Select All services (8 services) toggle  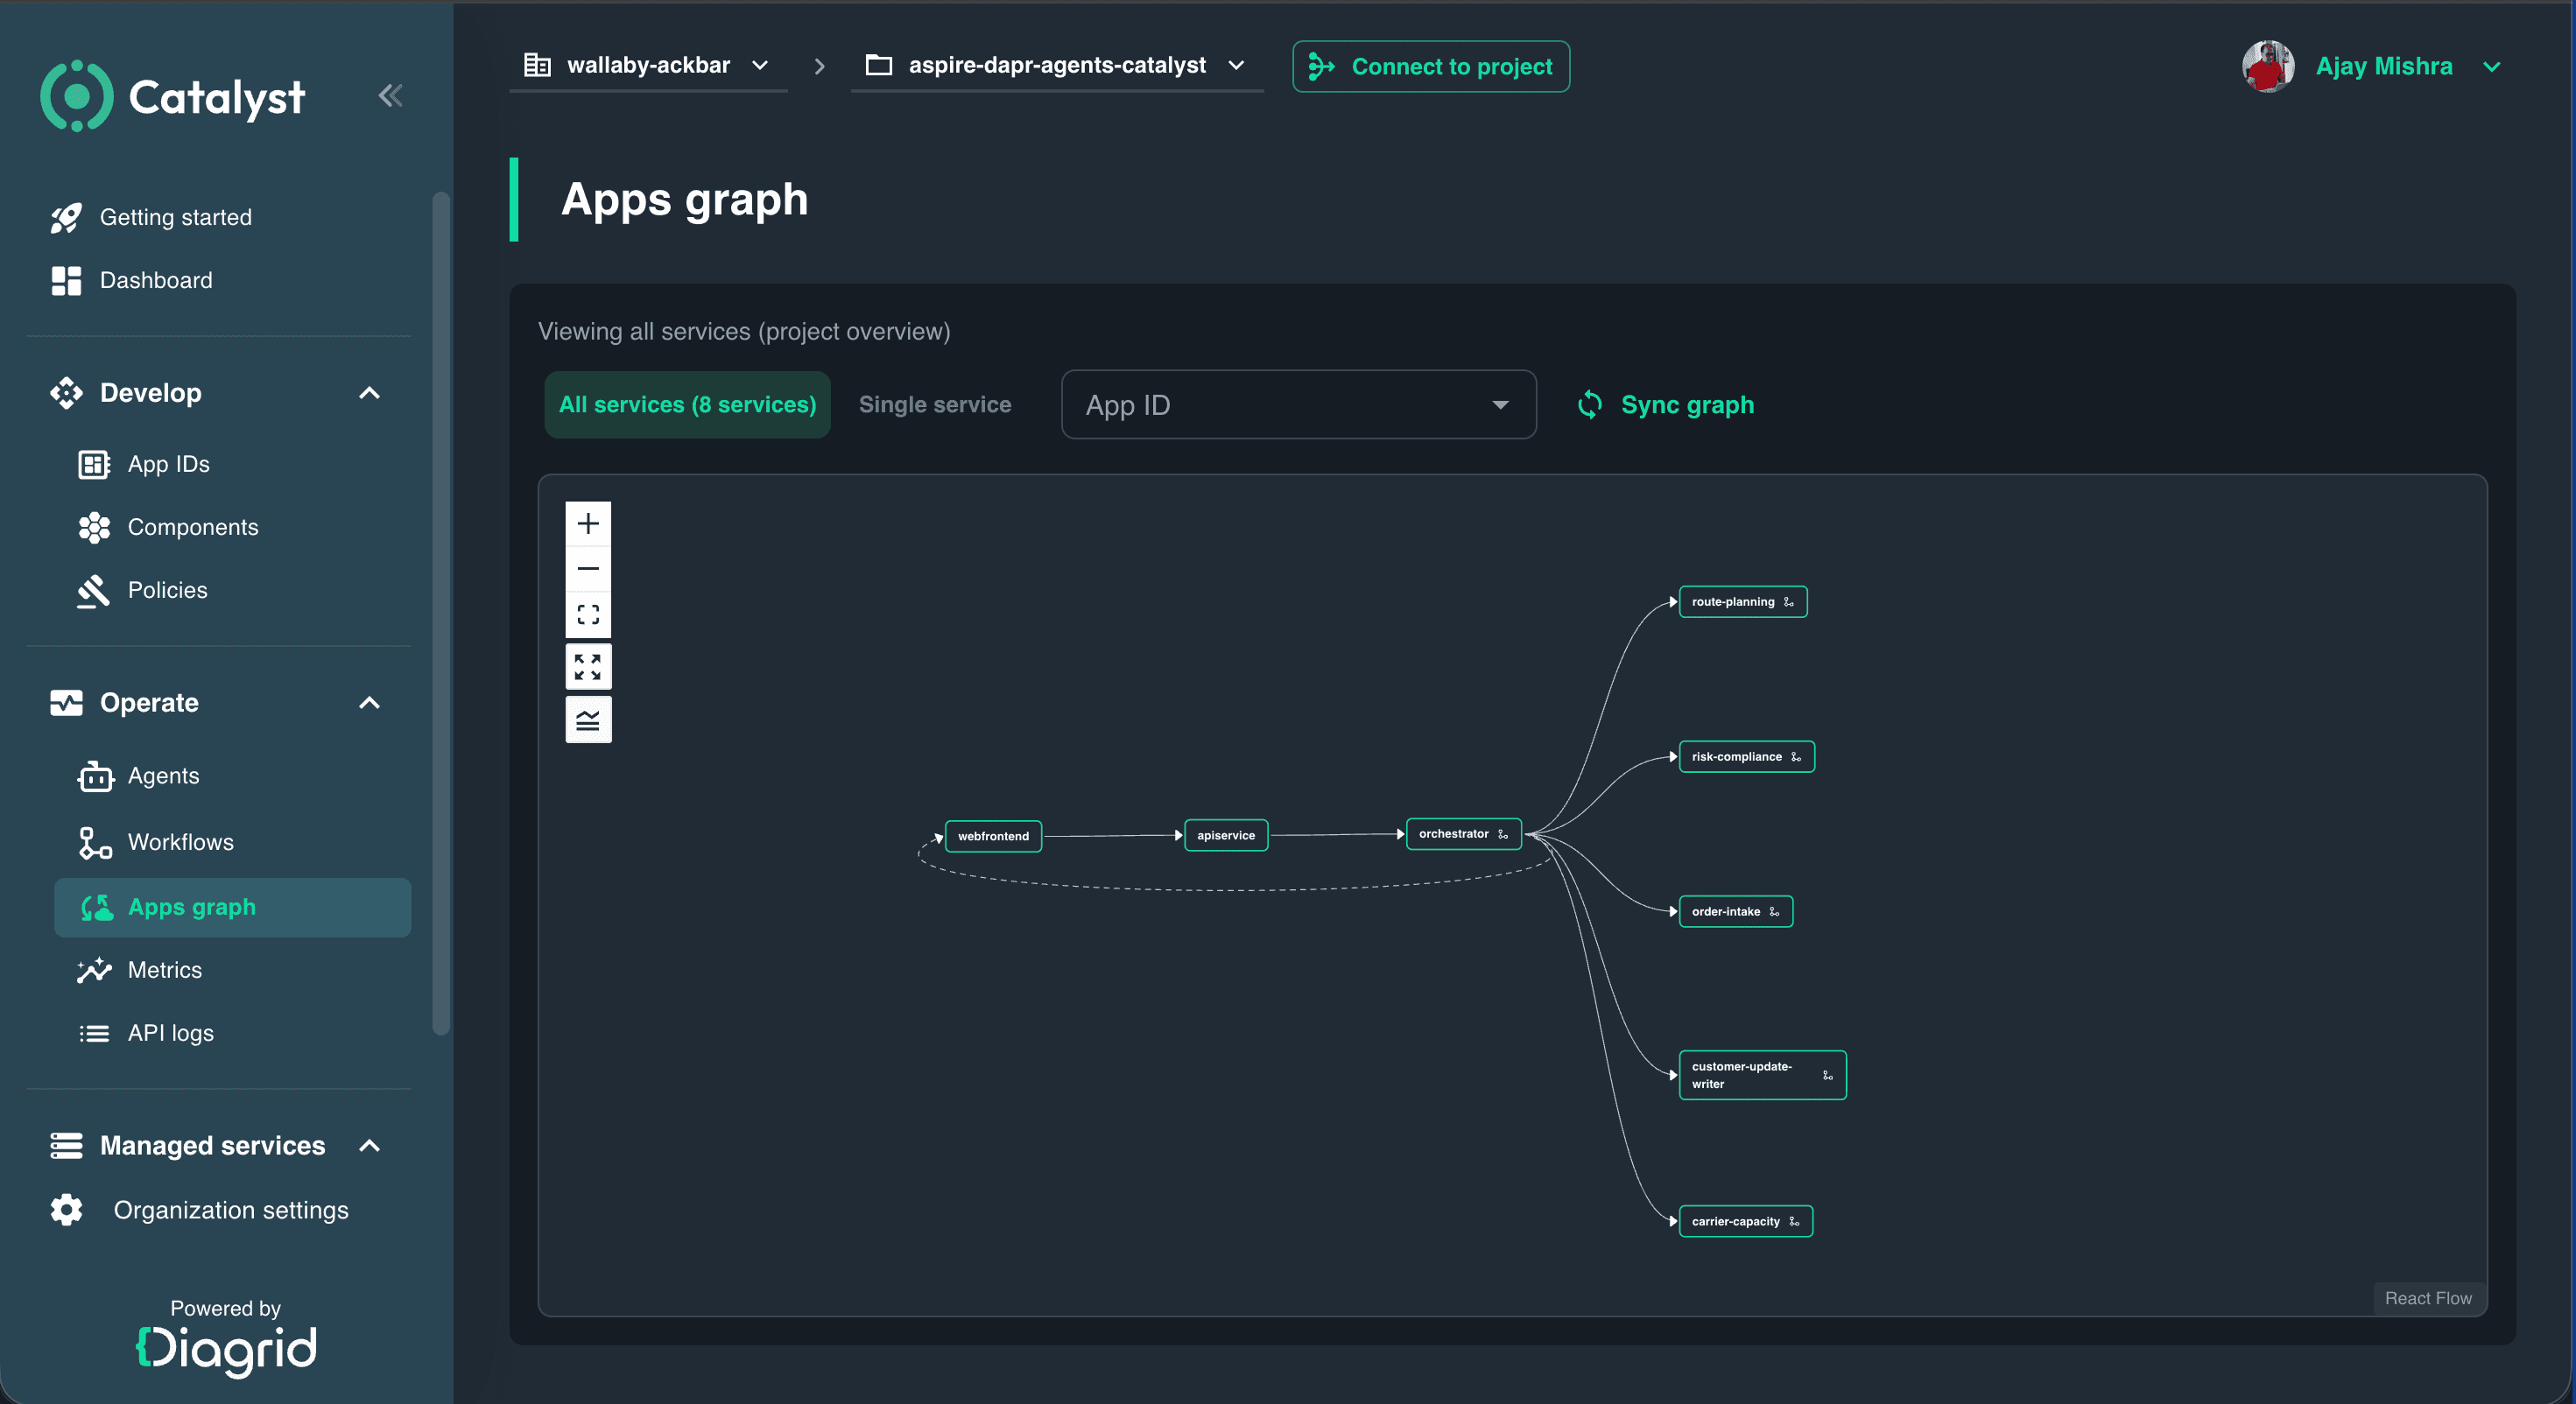pos(687,404)
